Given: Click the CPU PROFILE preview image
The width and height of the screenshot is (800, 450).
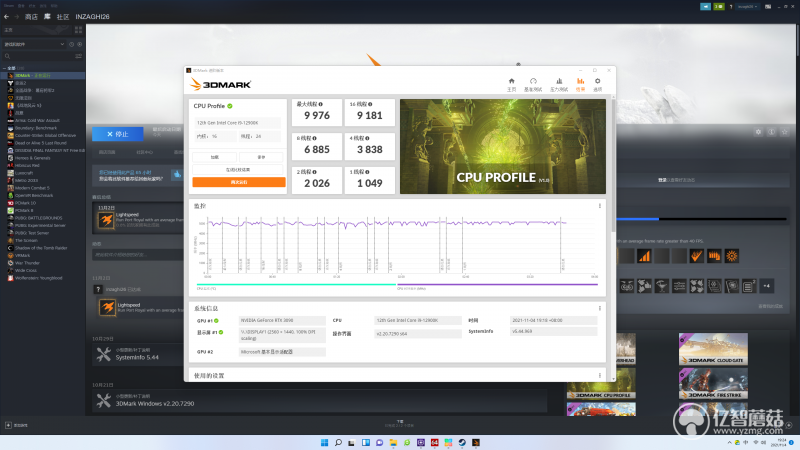Looking at the screenshot, I should click(x=503, y=146).
